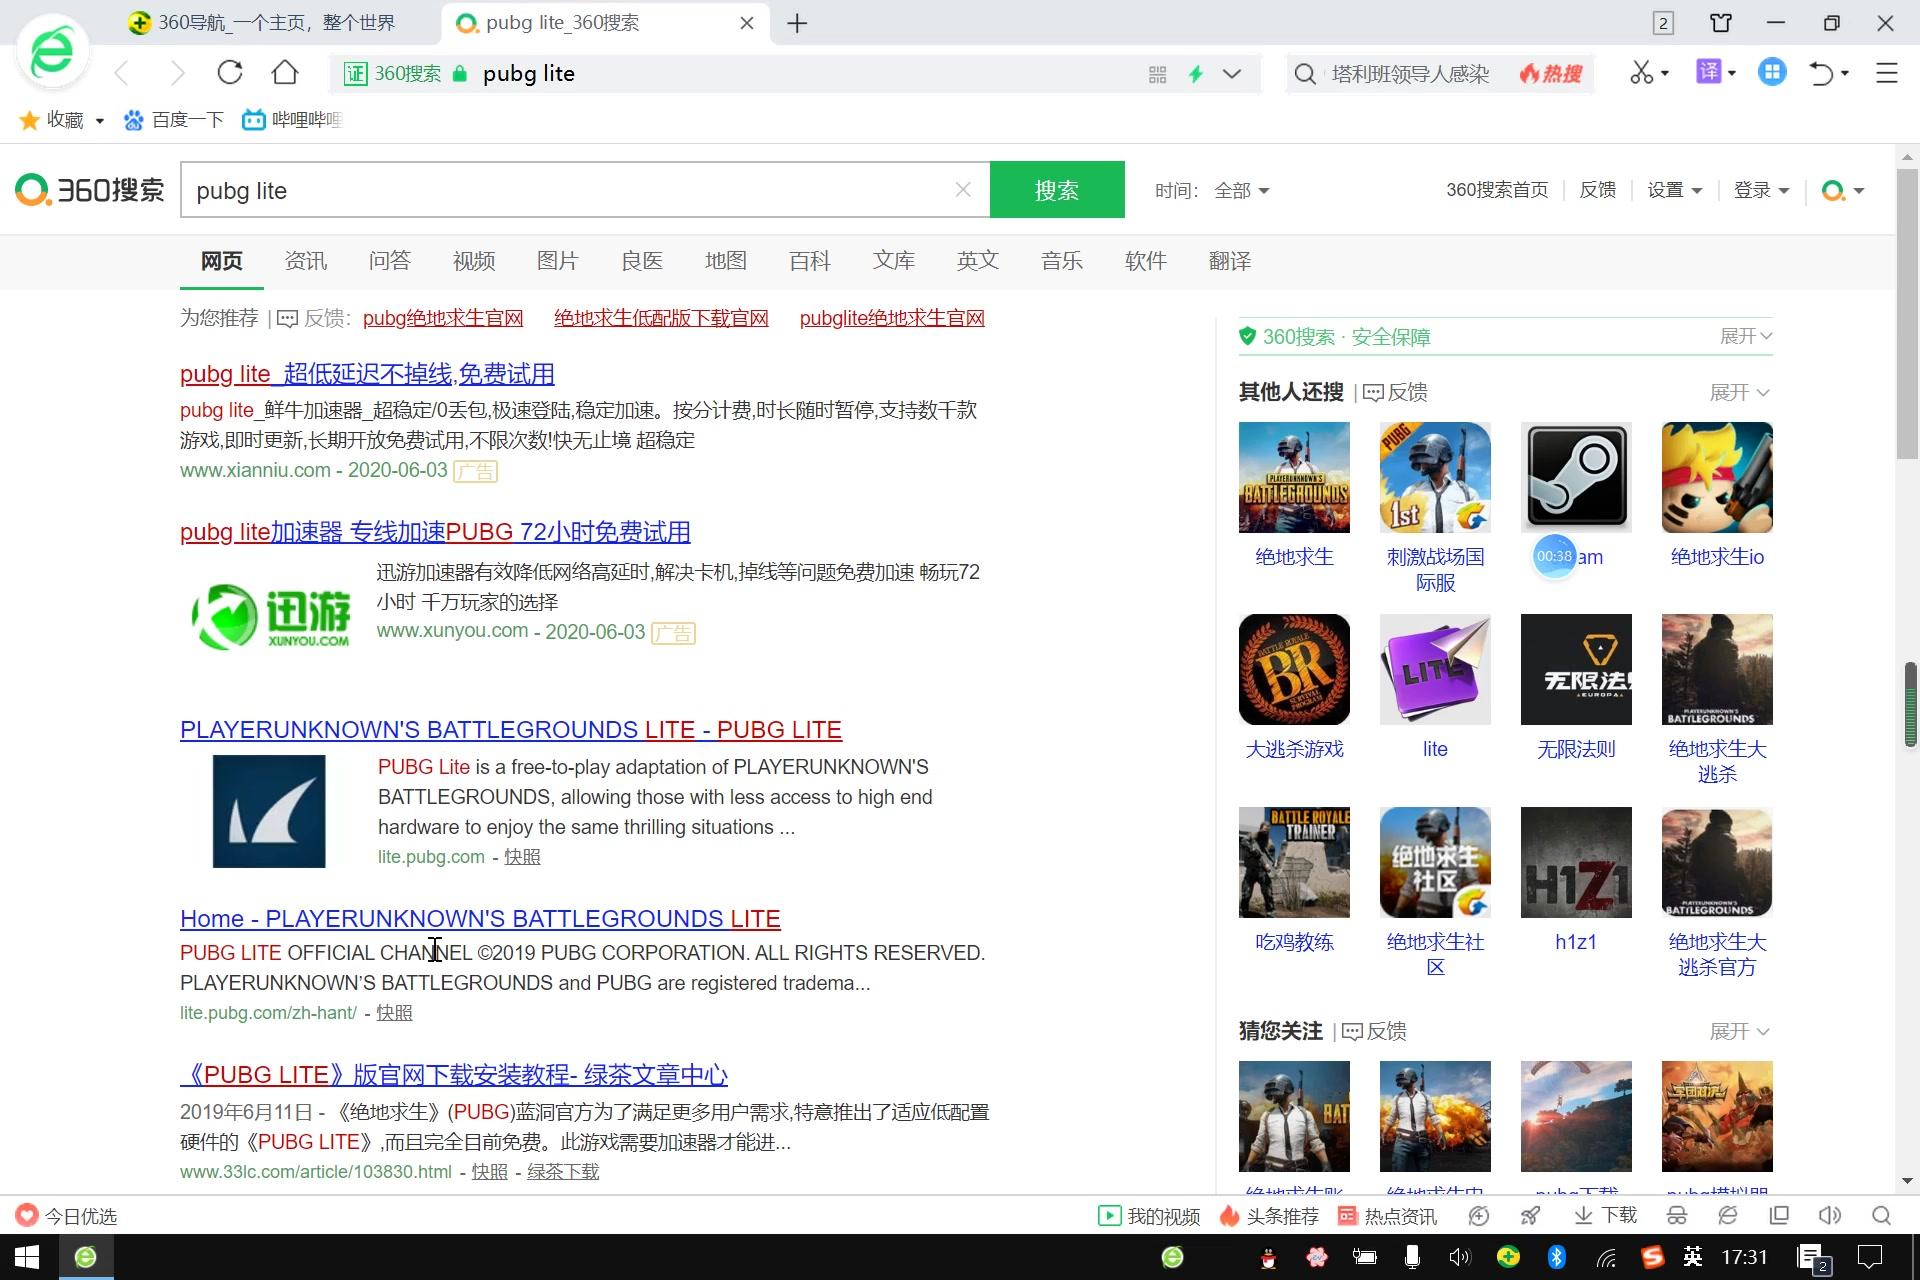Viewport: 1920px width, 1280px height.
Task: Click the 反馈 link in header
Action: click(1597, 190)
